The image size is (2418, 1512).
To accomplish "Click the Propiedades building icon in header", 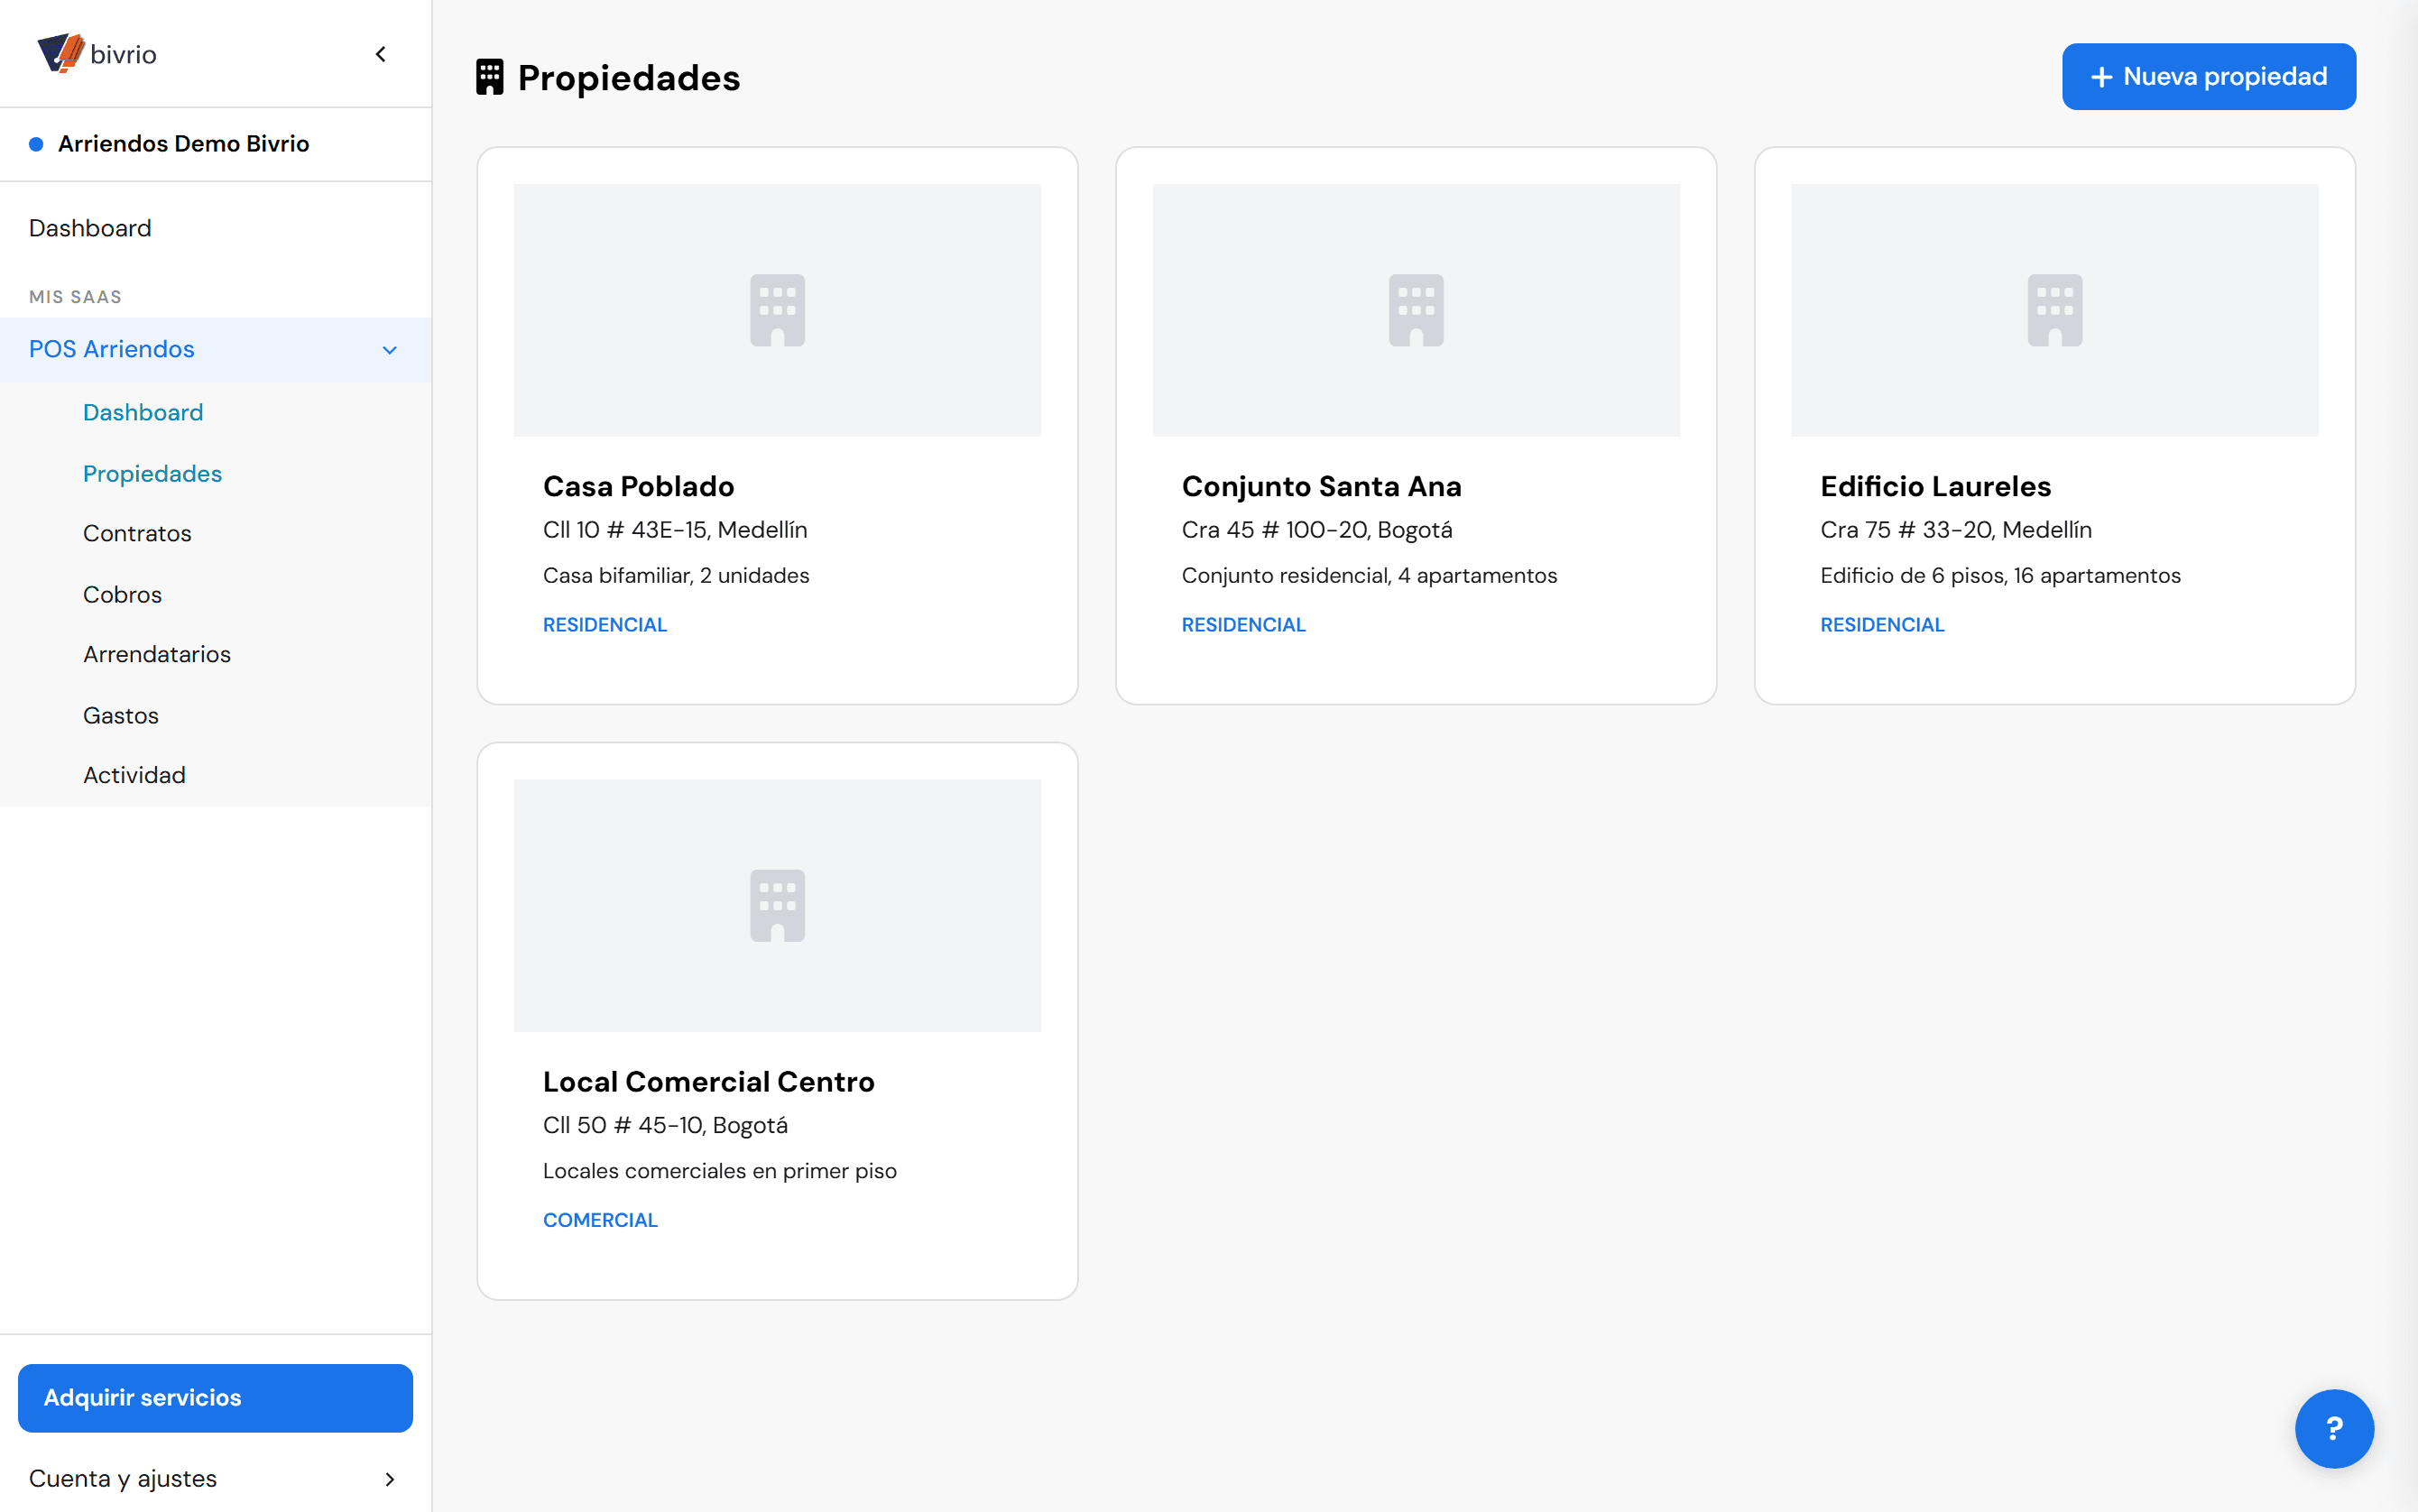I will (489, 77).
